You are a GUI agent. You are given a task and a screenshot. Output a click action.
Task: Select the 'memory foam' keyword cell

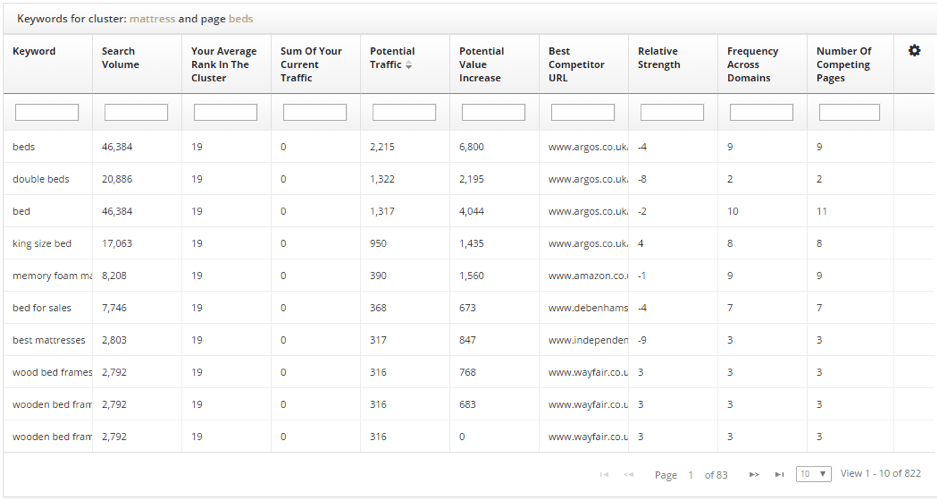point(52,276)
